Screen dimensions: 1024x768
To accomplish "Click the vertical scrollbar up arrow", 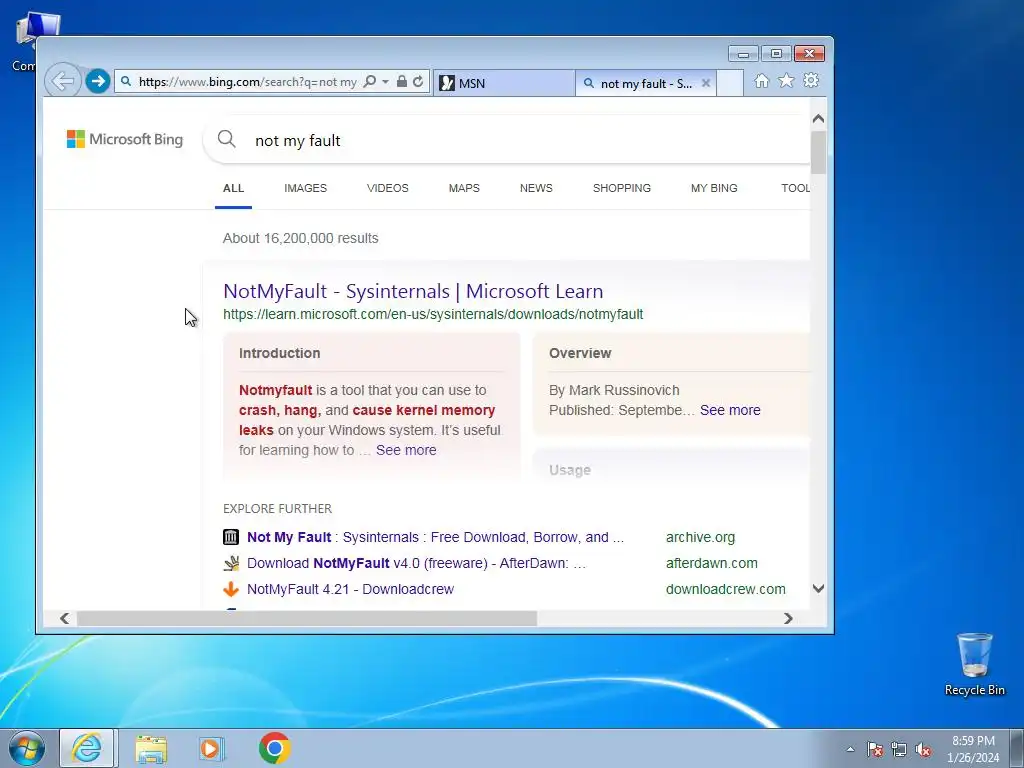I will click(x=818, y=119).
